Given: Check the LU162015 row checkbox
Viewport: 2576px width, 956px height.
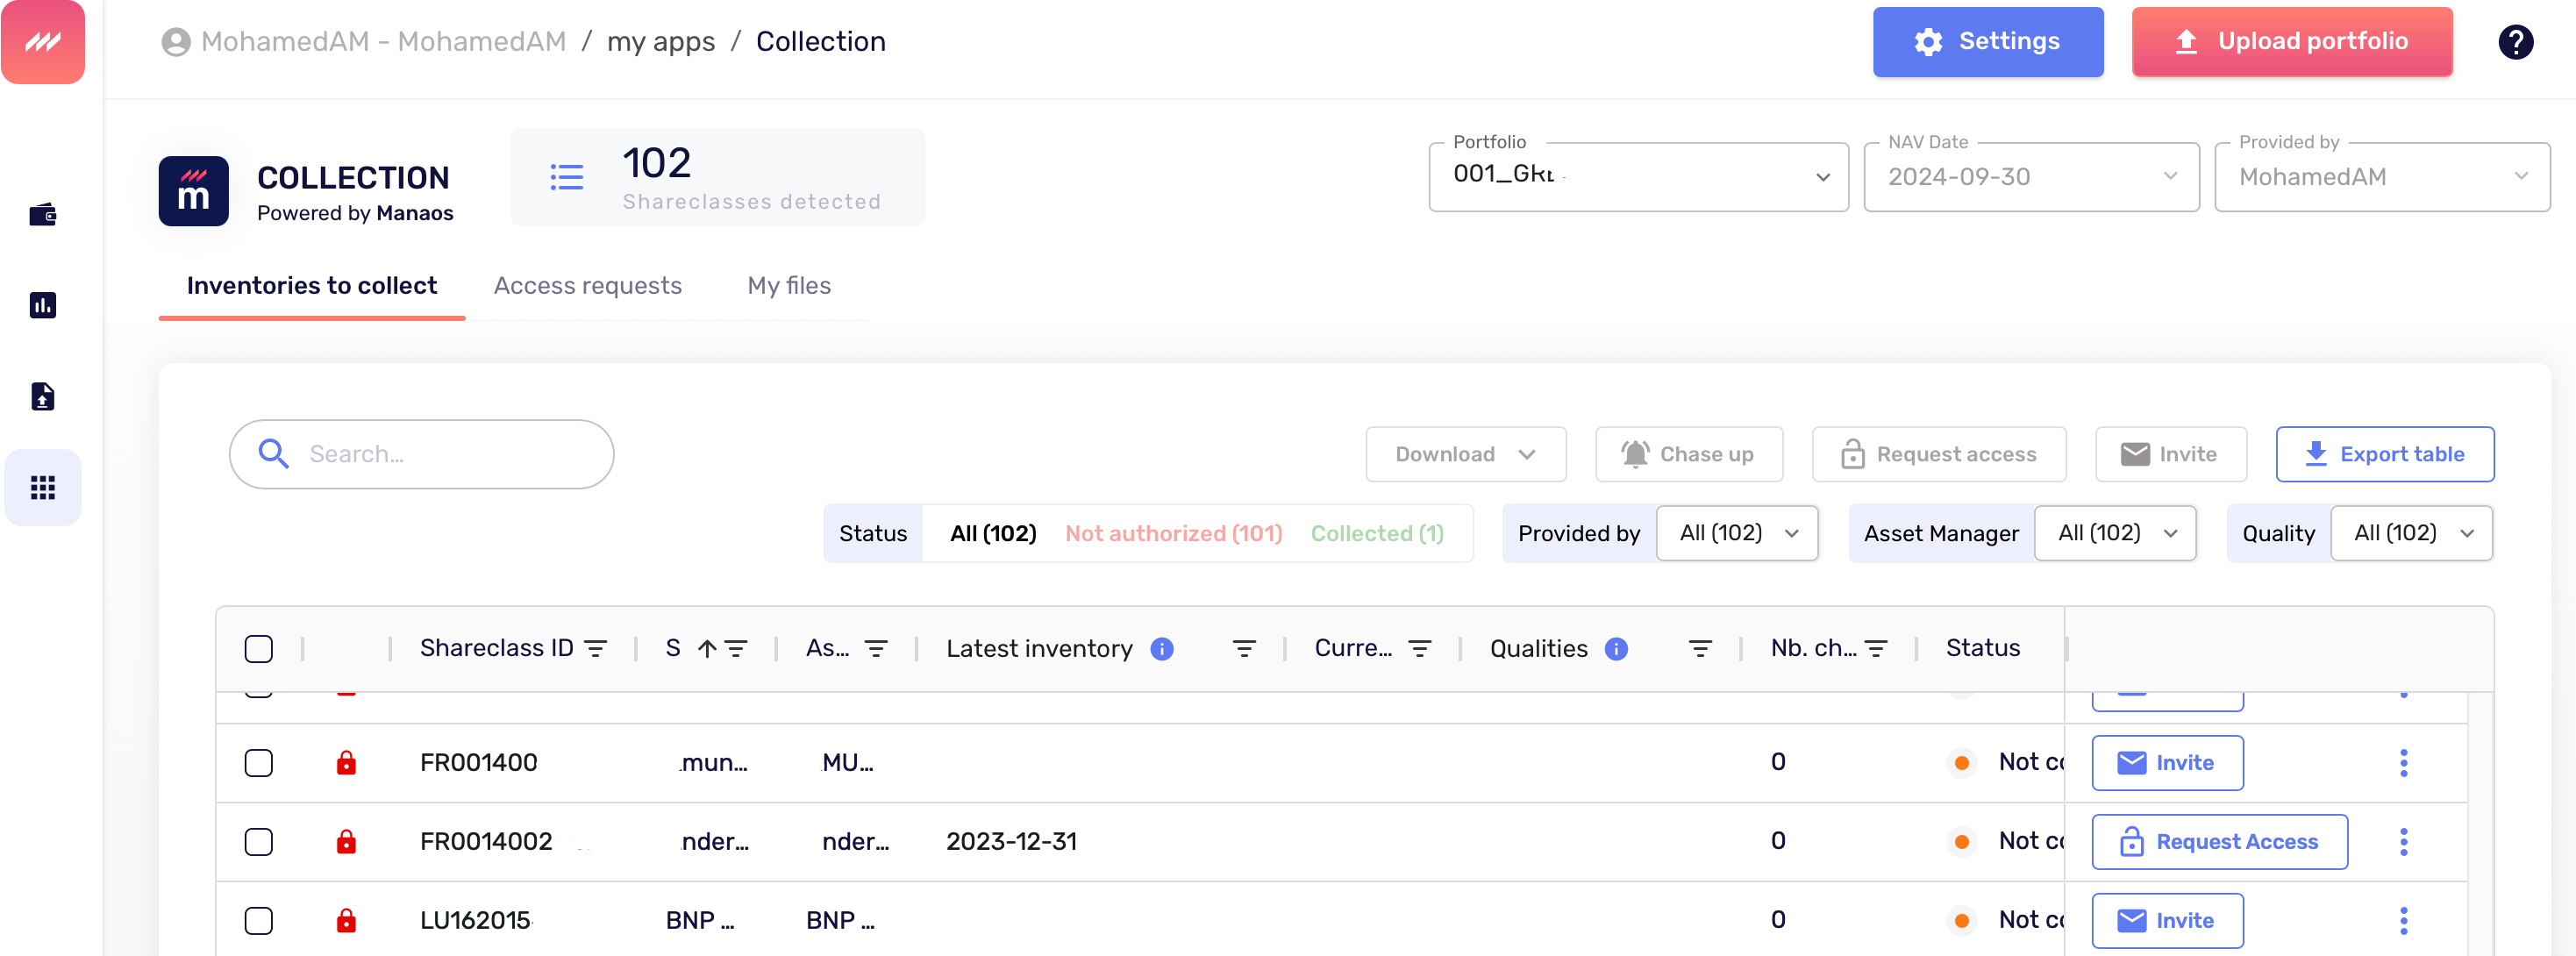Looking at the screenshot, I should [259, 921].
